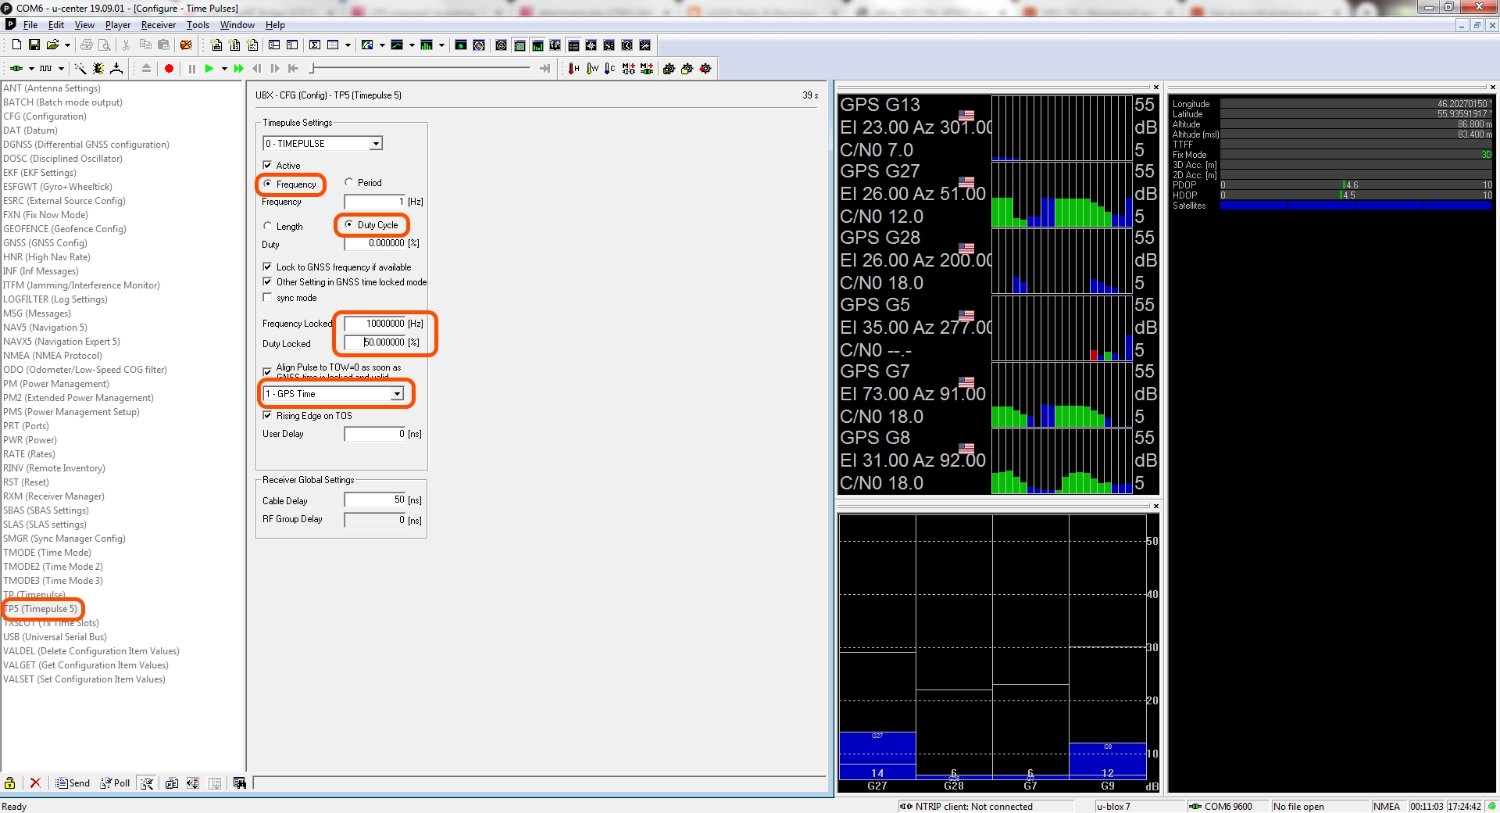The width and height of the screenshot is (1500, 813).
Task: Select the Length radio button
Action: coord(267,226)
